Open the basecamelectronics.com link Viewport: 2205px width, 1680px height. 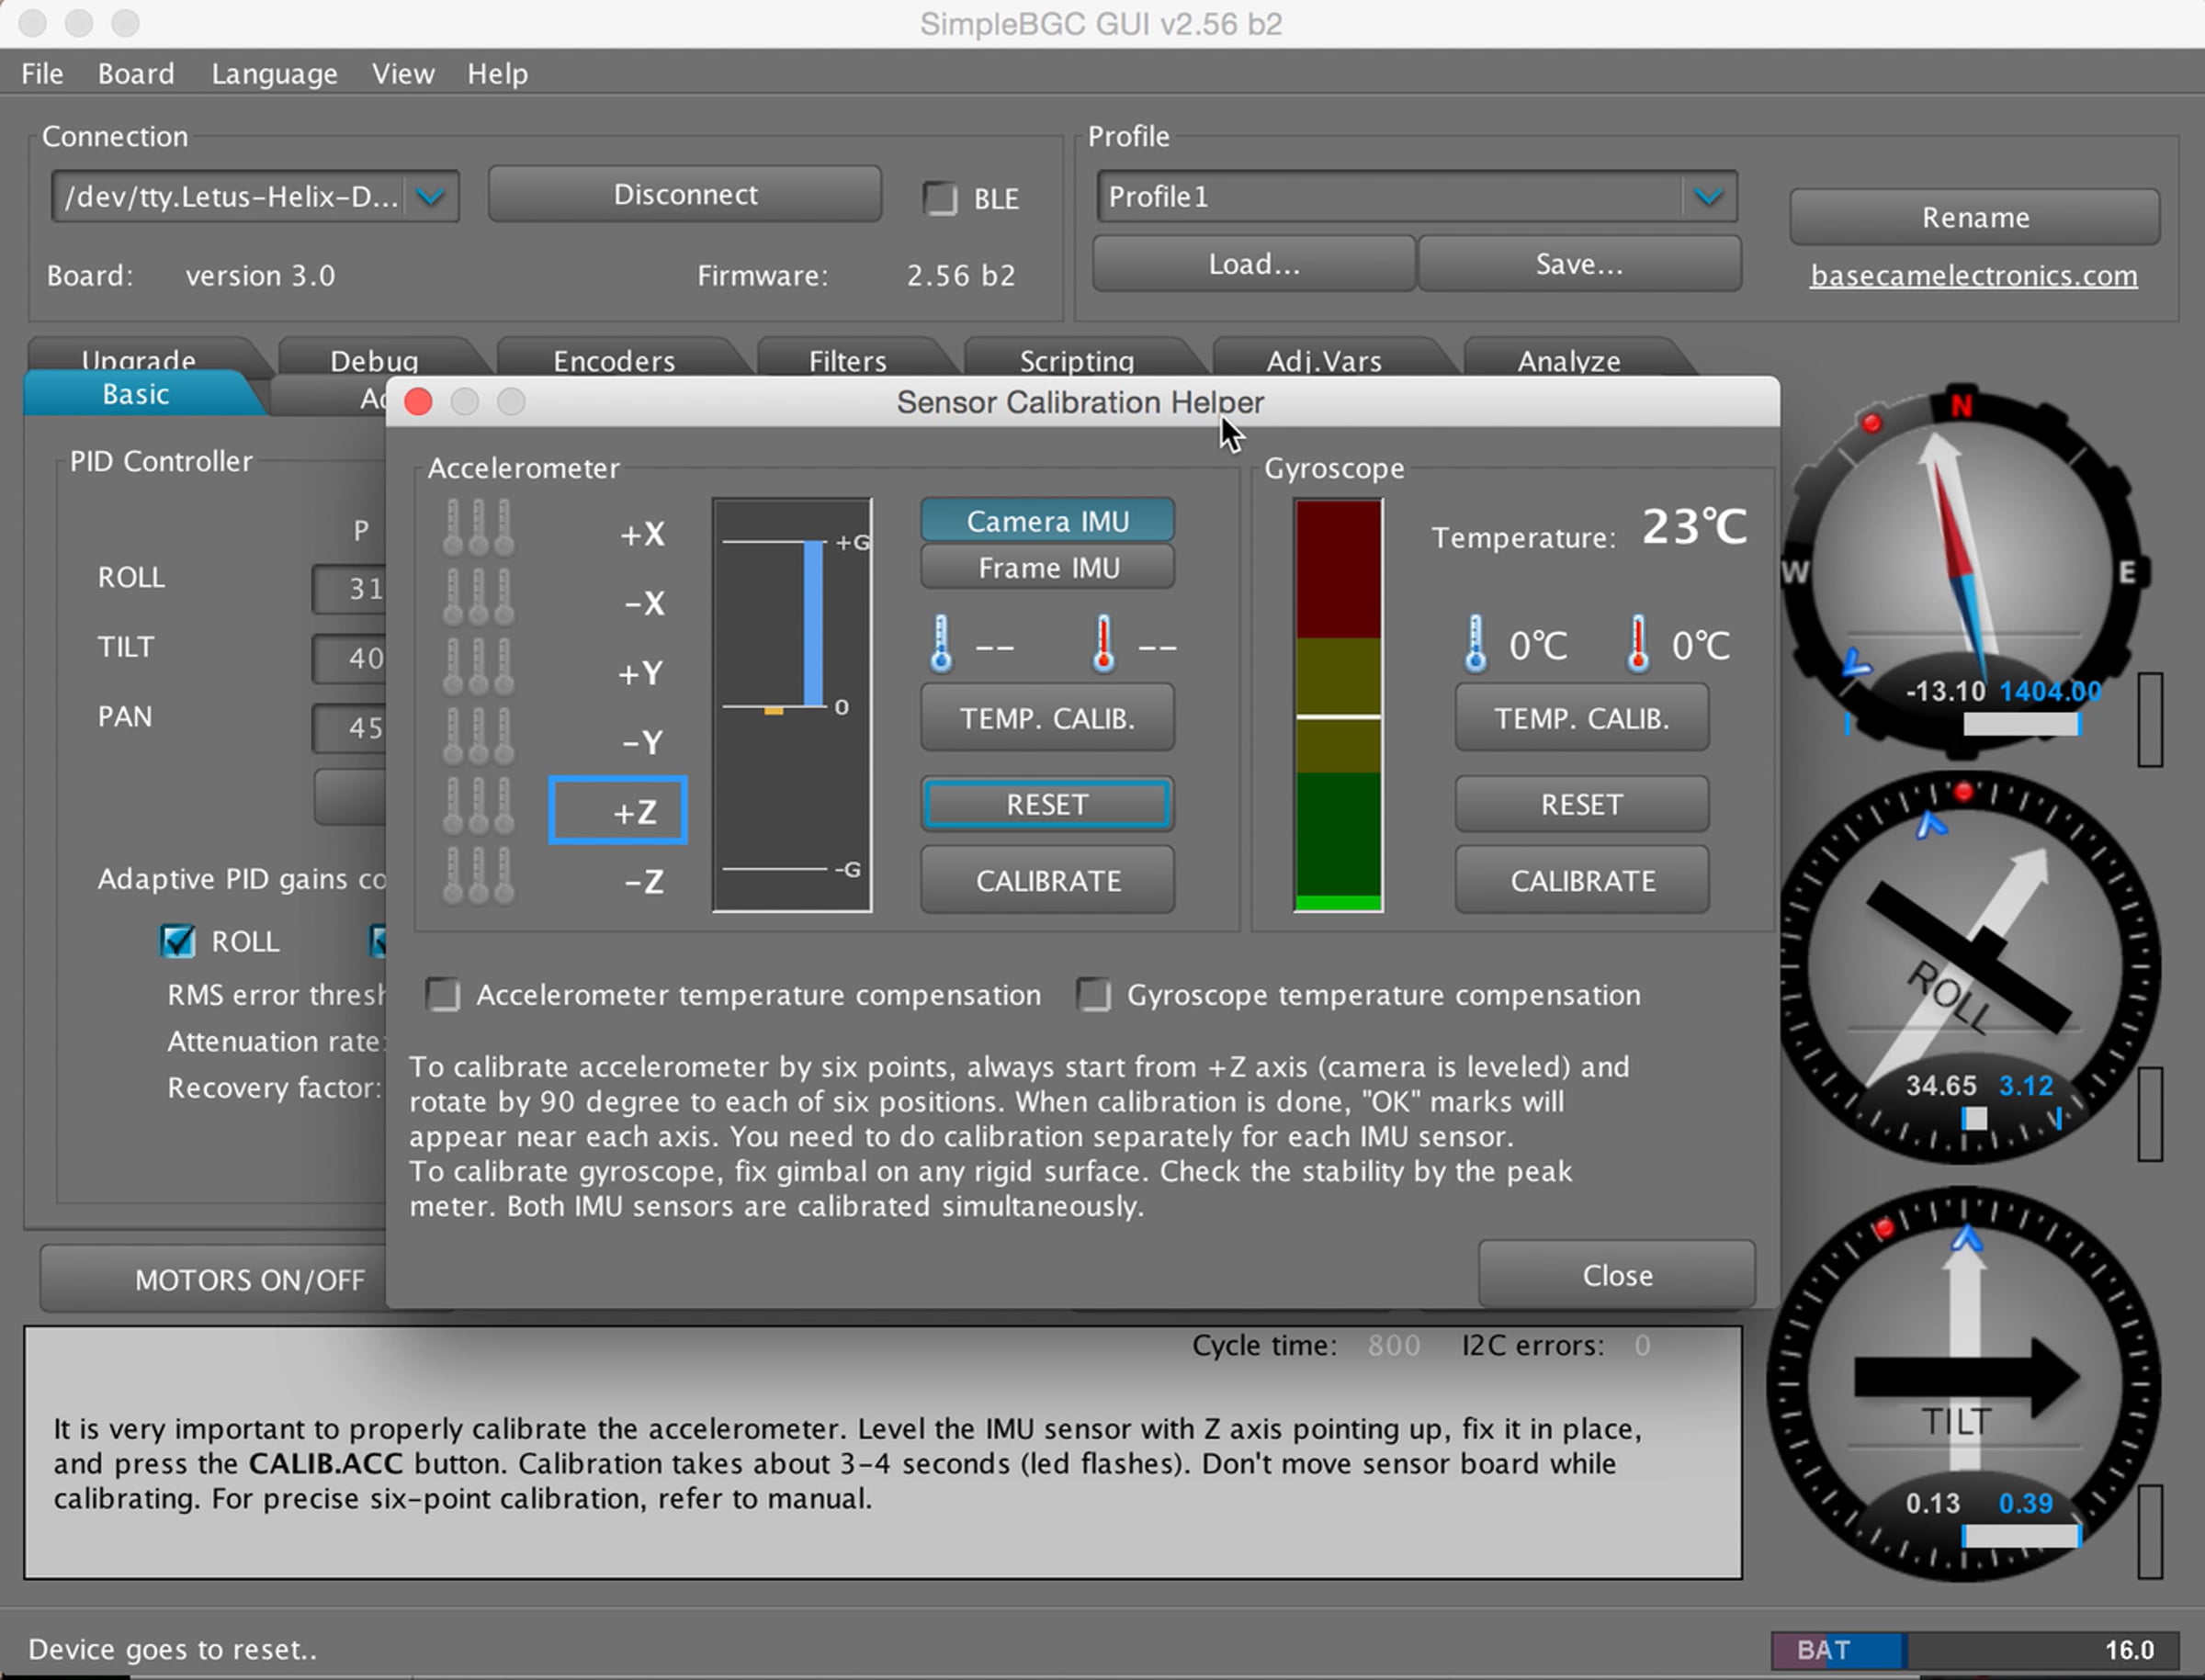tap(1973, 275)
